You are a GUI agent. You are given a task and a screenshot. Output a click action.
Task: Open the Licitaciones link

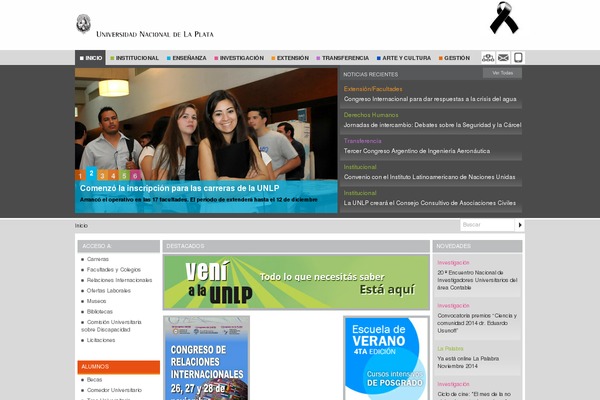[101, 340]
